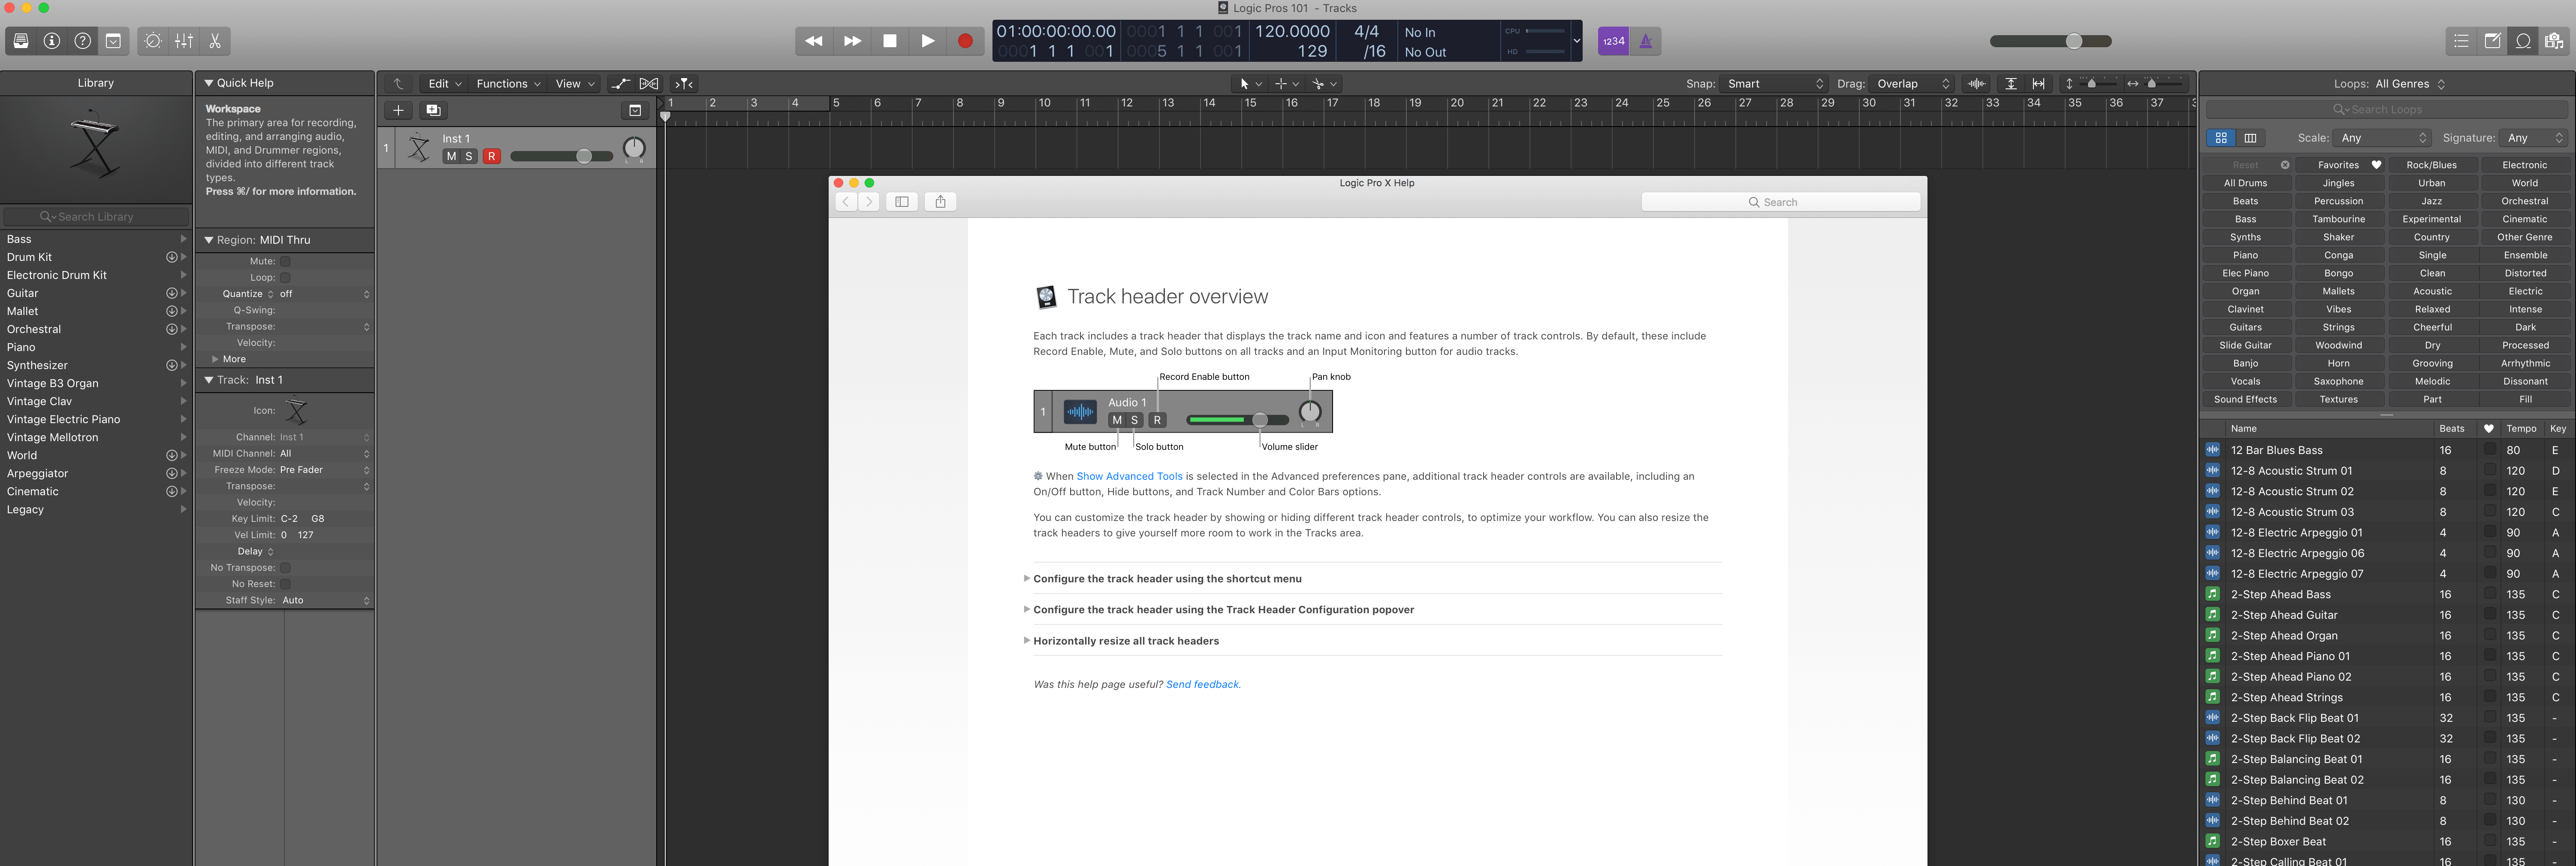The height and width of the screenshot is (866, 2576).
Task: Collapse the Region: MIDI Thru inspector section
Action: [209, 240]
